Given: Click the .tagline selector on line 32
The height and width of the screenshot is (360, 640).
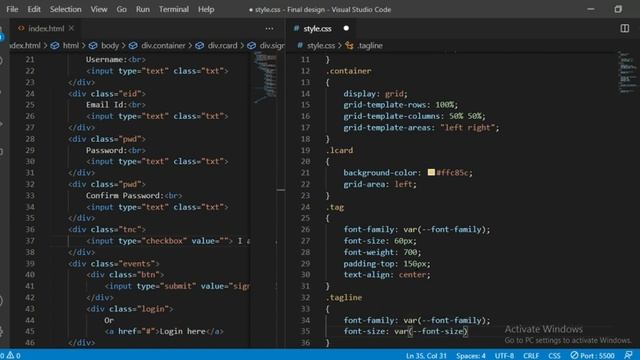Looking at the screenshot, I should click(344, 298).
